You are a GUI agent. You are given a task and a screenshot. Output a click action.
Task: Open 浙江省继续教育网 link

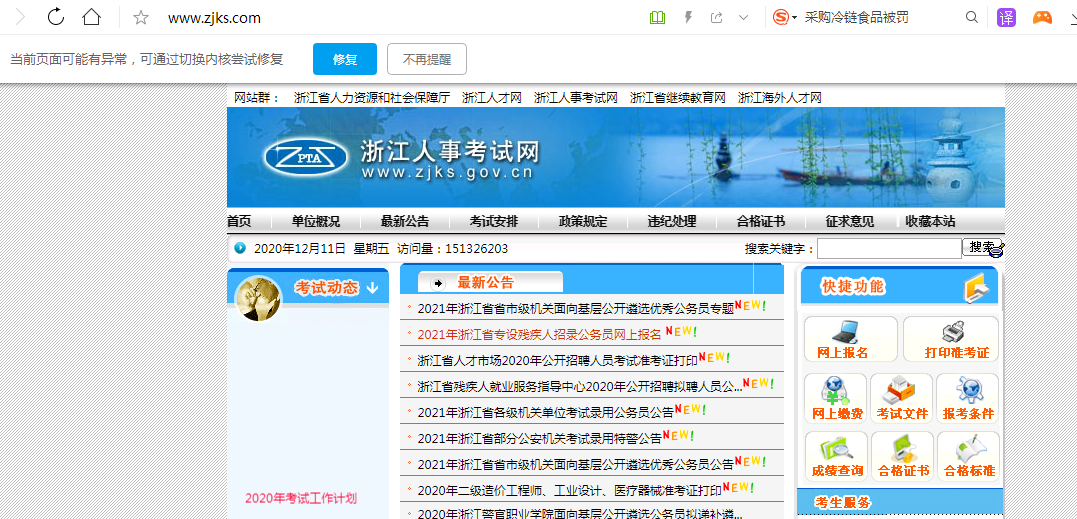point(677,97)
